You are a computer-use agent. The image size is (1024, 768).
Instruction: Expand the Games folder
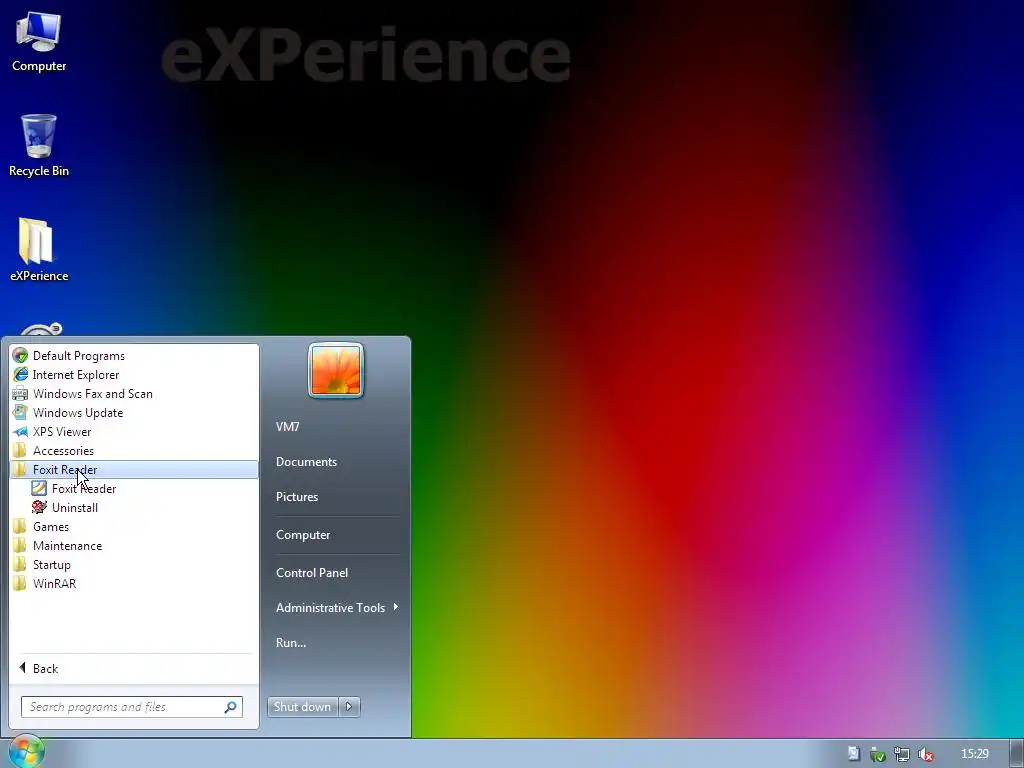134,526
